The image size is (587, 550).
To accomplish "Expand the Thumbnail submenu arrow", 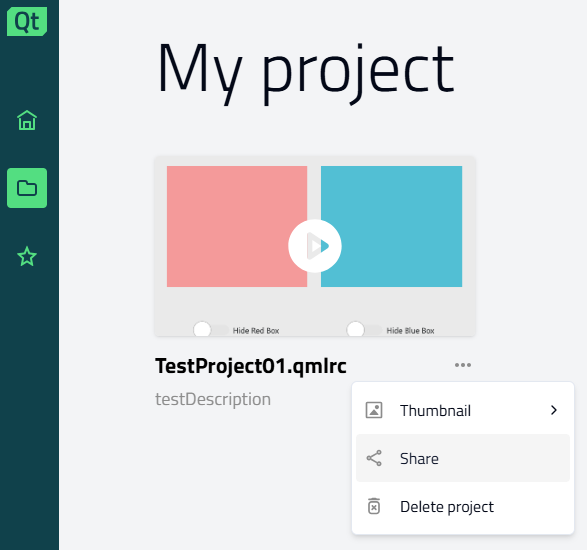I will [554, 410].
